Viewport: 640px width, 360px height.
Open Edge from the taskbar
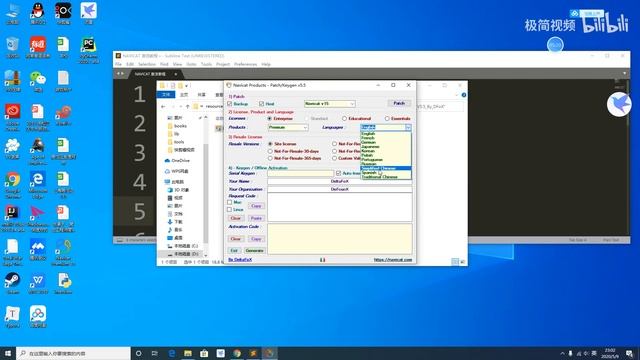pyautogui.click(x=172, y=353)
